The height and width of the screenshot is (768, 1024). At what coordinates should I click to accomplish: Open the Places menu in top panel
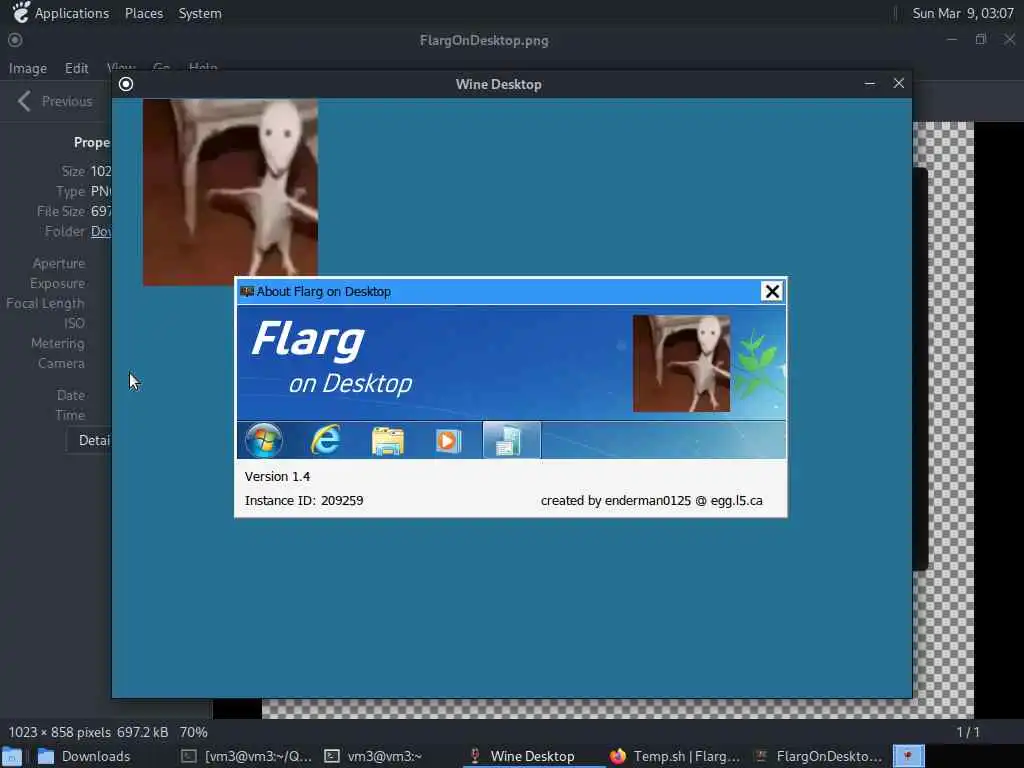coord(144,13)
